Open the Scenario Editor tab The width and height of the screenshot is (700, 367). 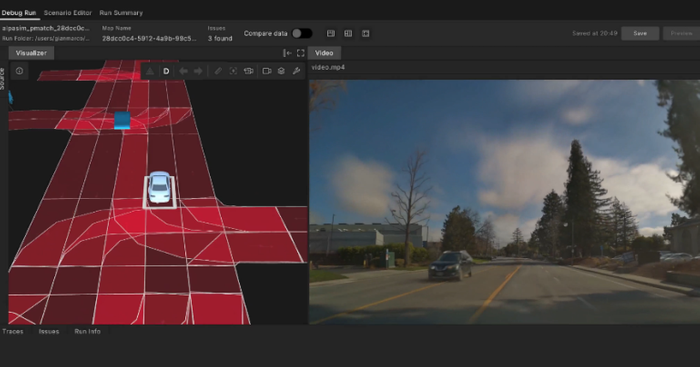[x=68, y=13]
